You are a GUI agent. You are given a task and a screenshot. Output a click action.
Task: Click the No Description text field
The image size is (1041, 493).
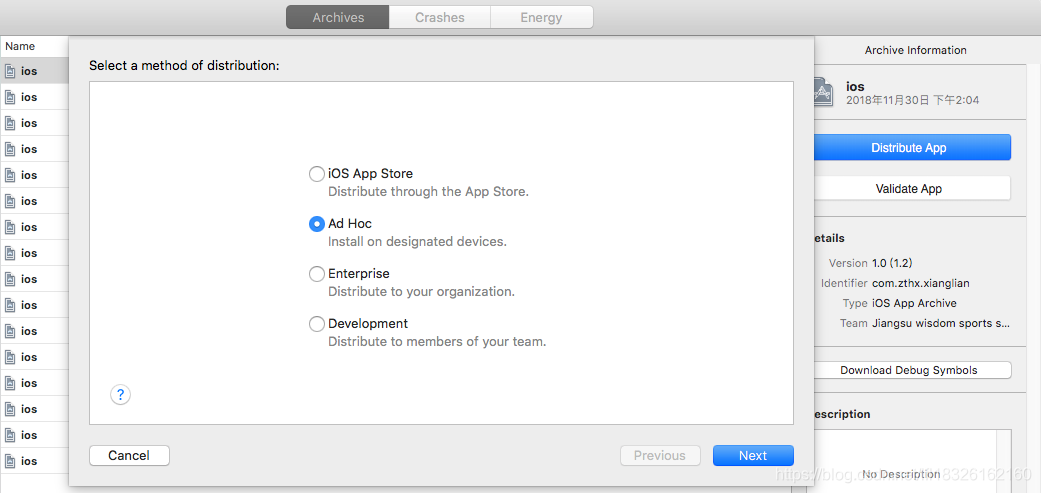pos(911,461)
